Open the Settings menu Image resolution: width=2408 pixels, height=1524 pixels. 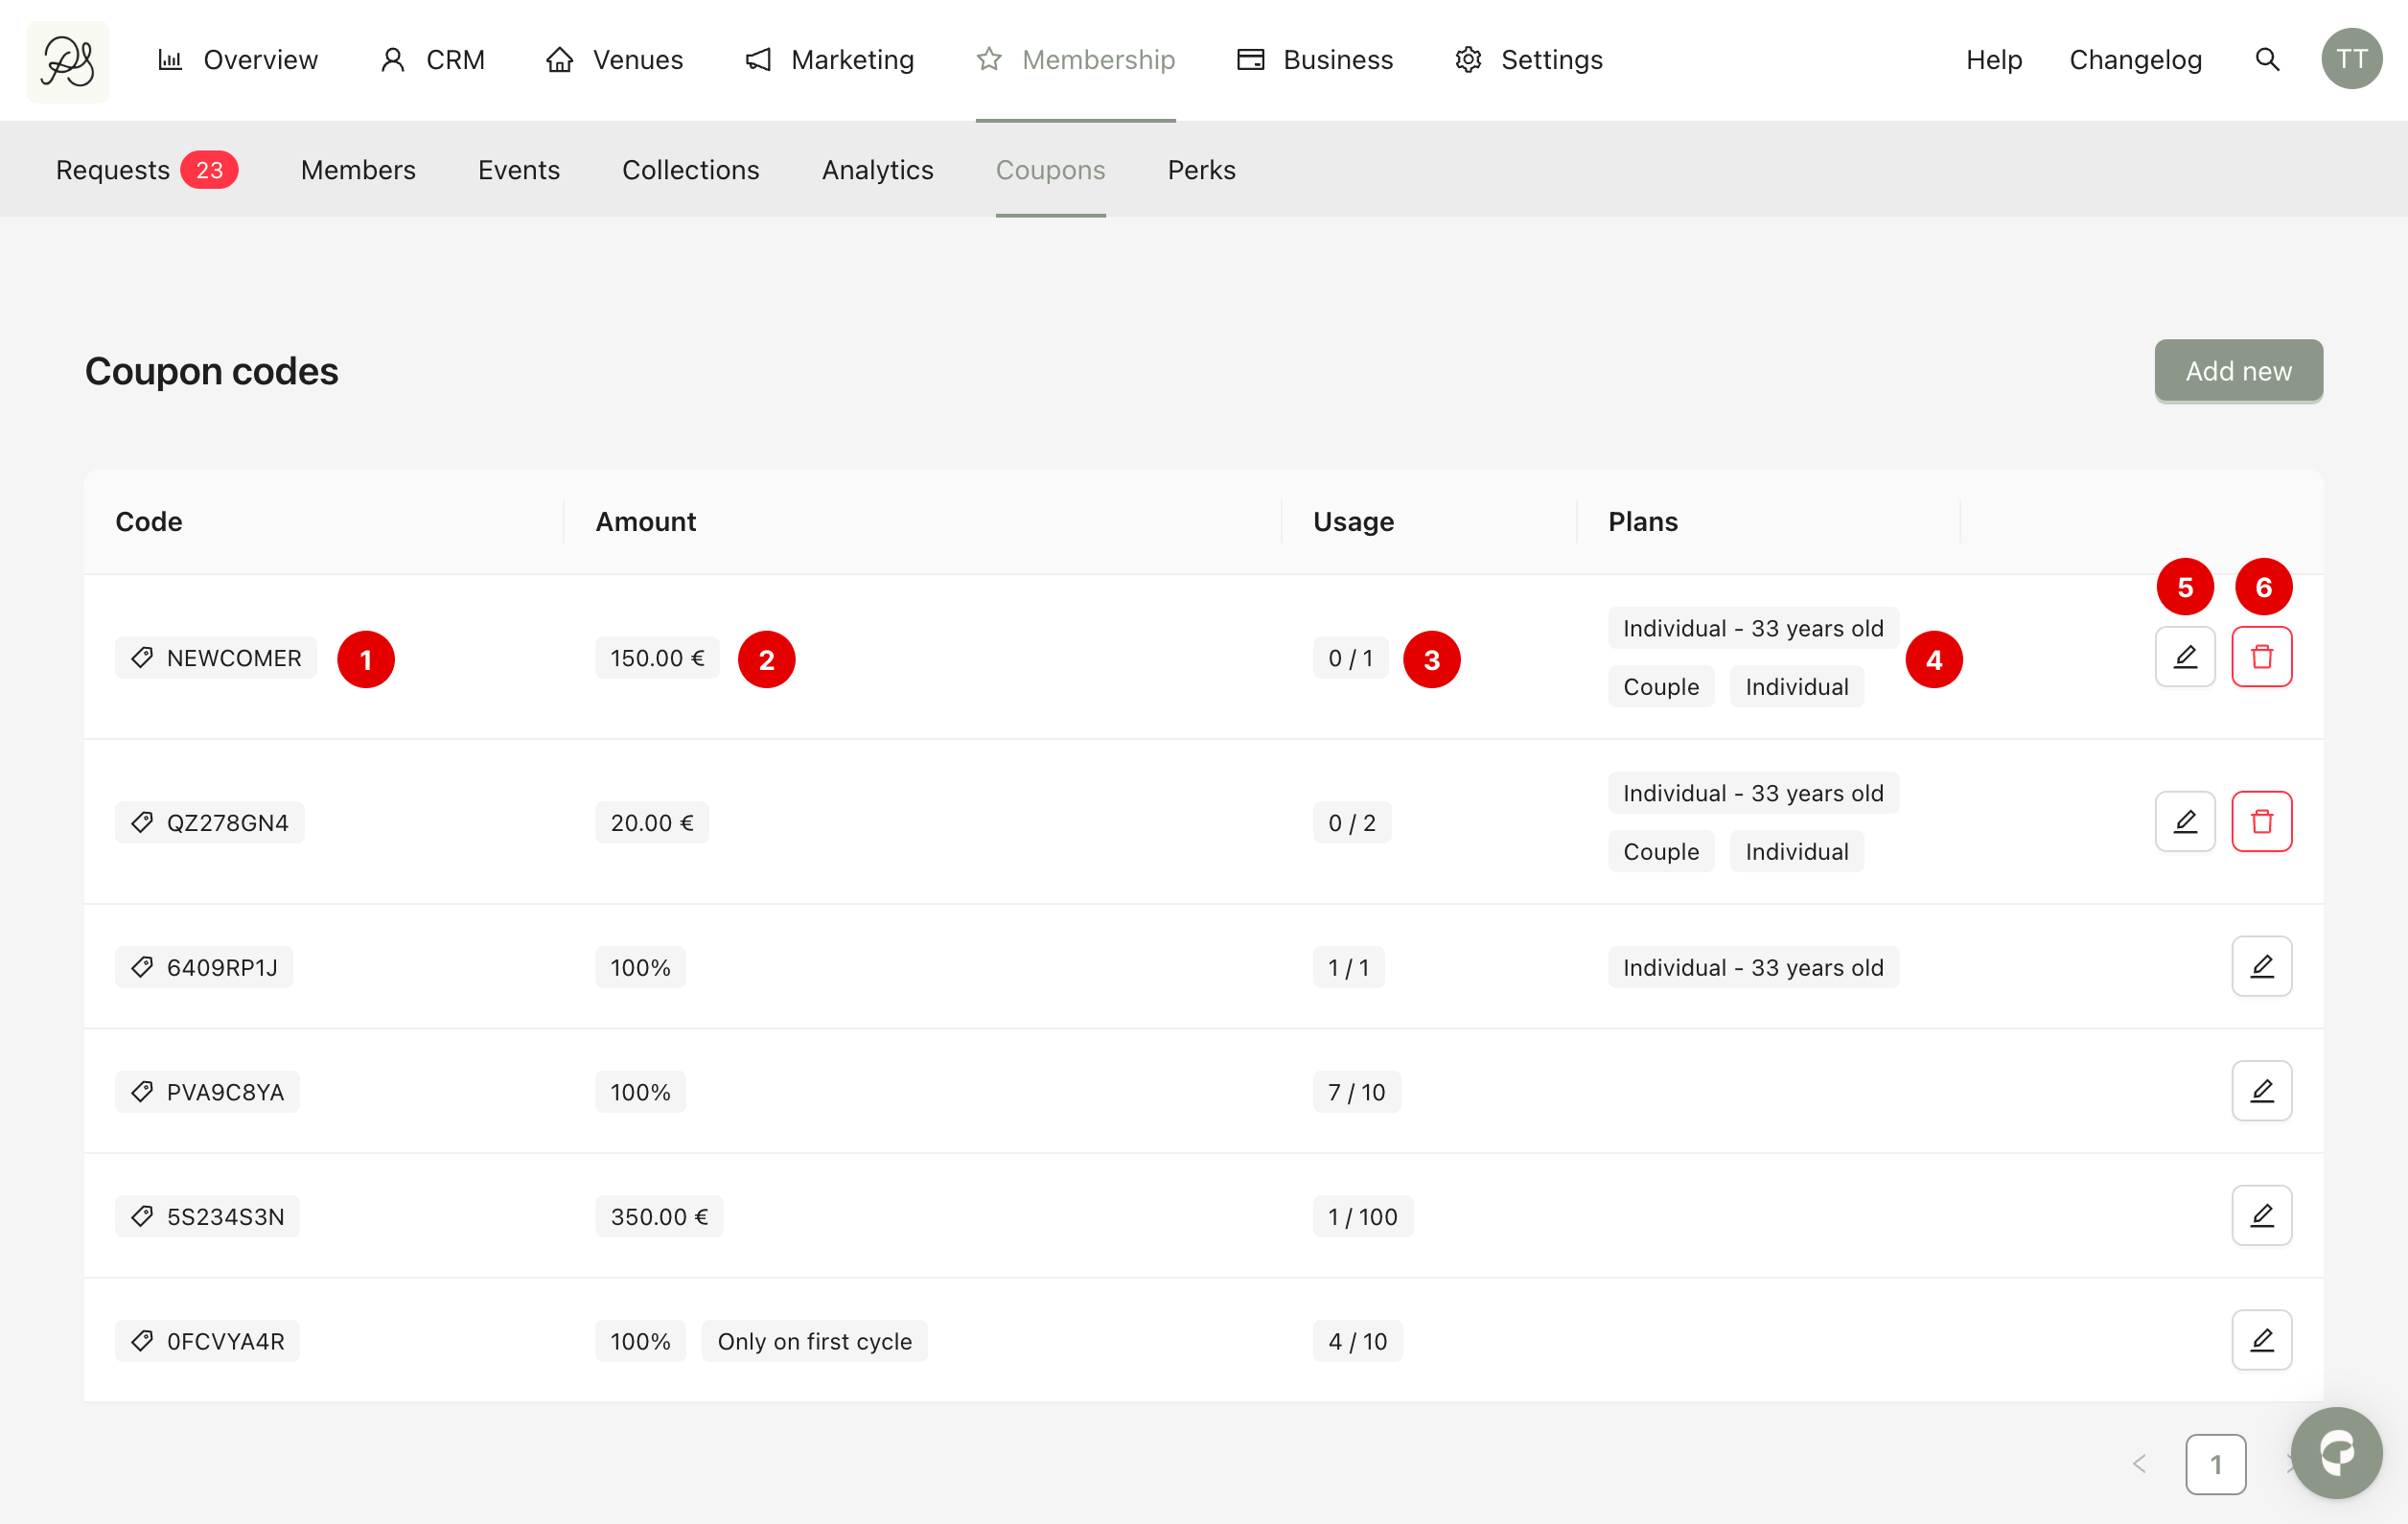click(x=1528, y=60)
